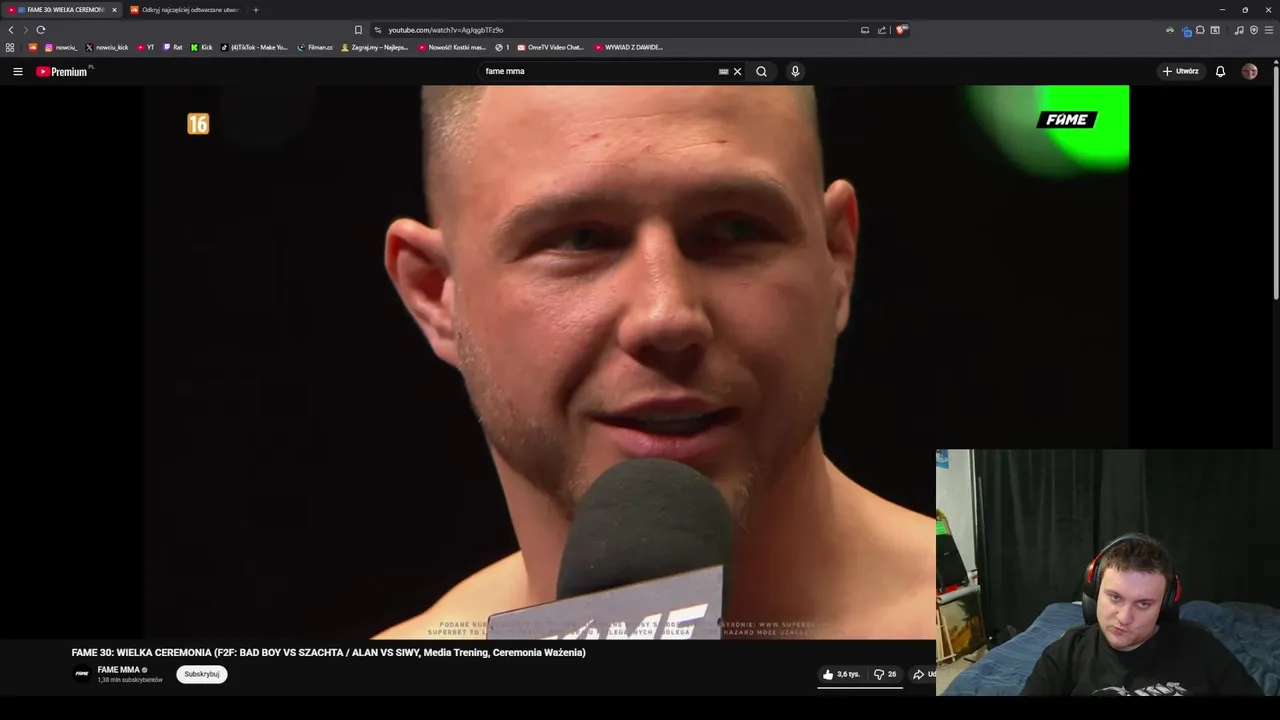Bookmark this page icon in address bar
This screenshot has width=1280, height=720.
[x=358, y=30]
